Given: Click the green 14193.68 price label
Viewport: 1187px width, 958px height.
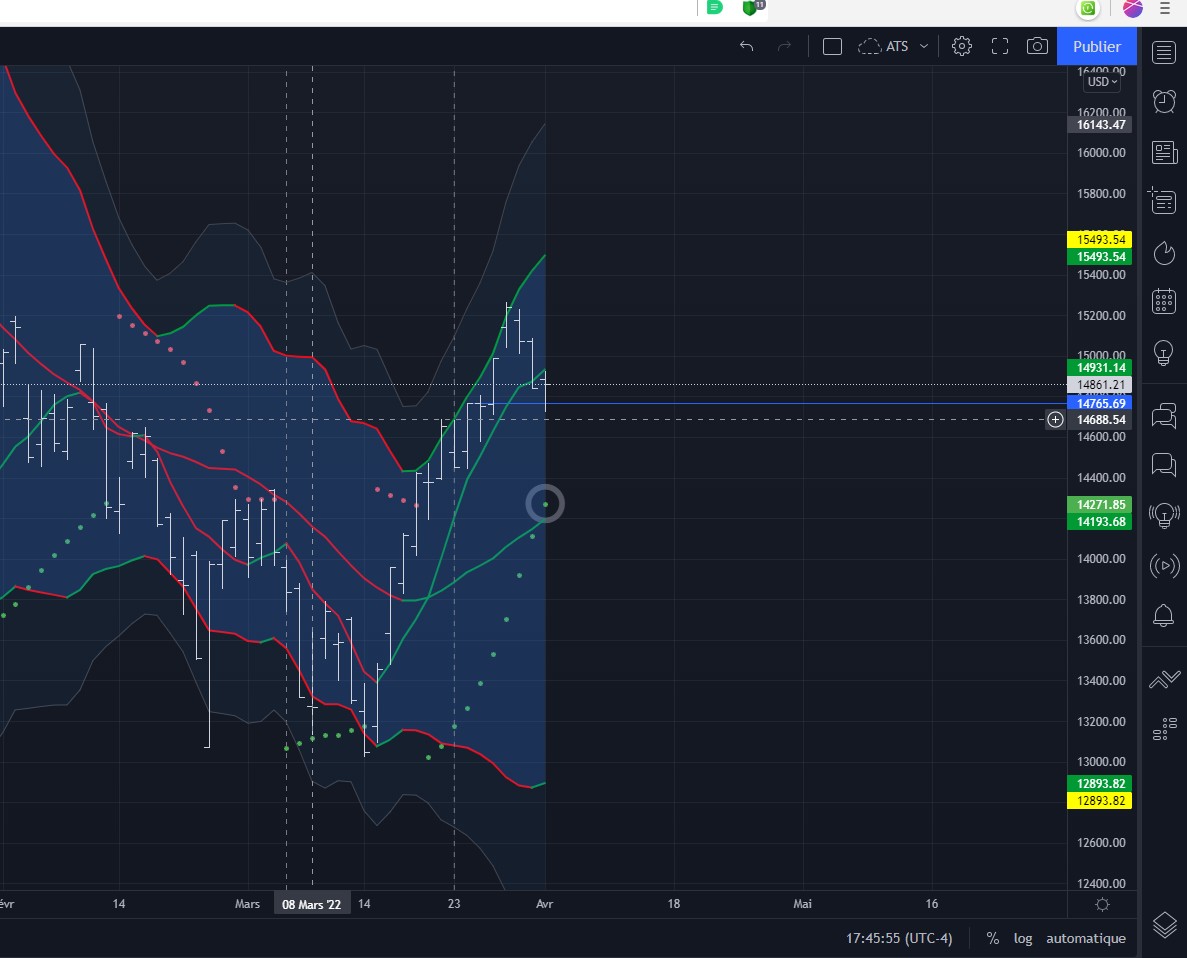Looking at the screenshot, I should coord(1099,522).
